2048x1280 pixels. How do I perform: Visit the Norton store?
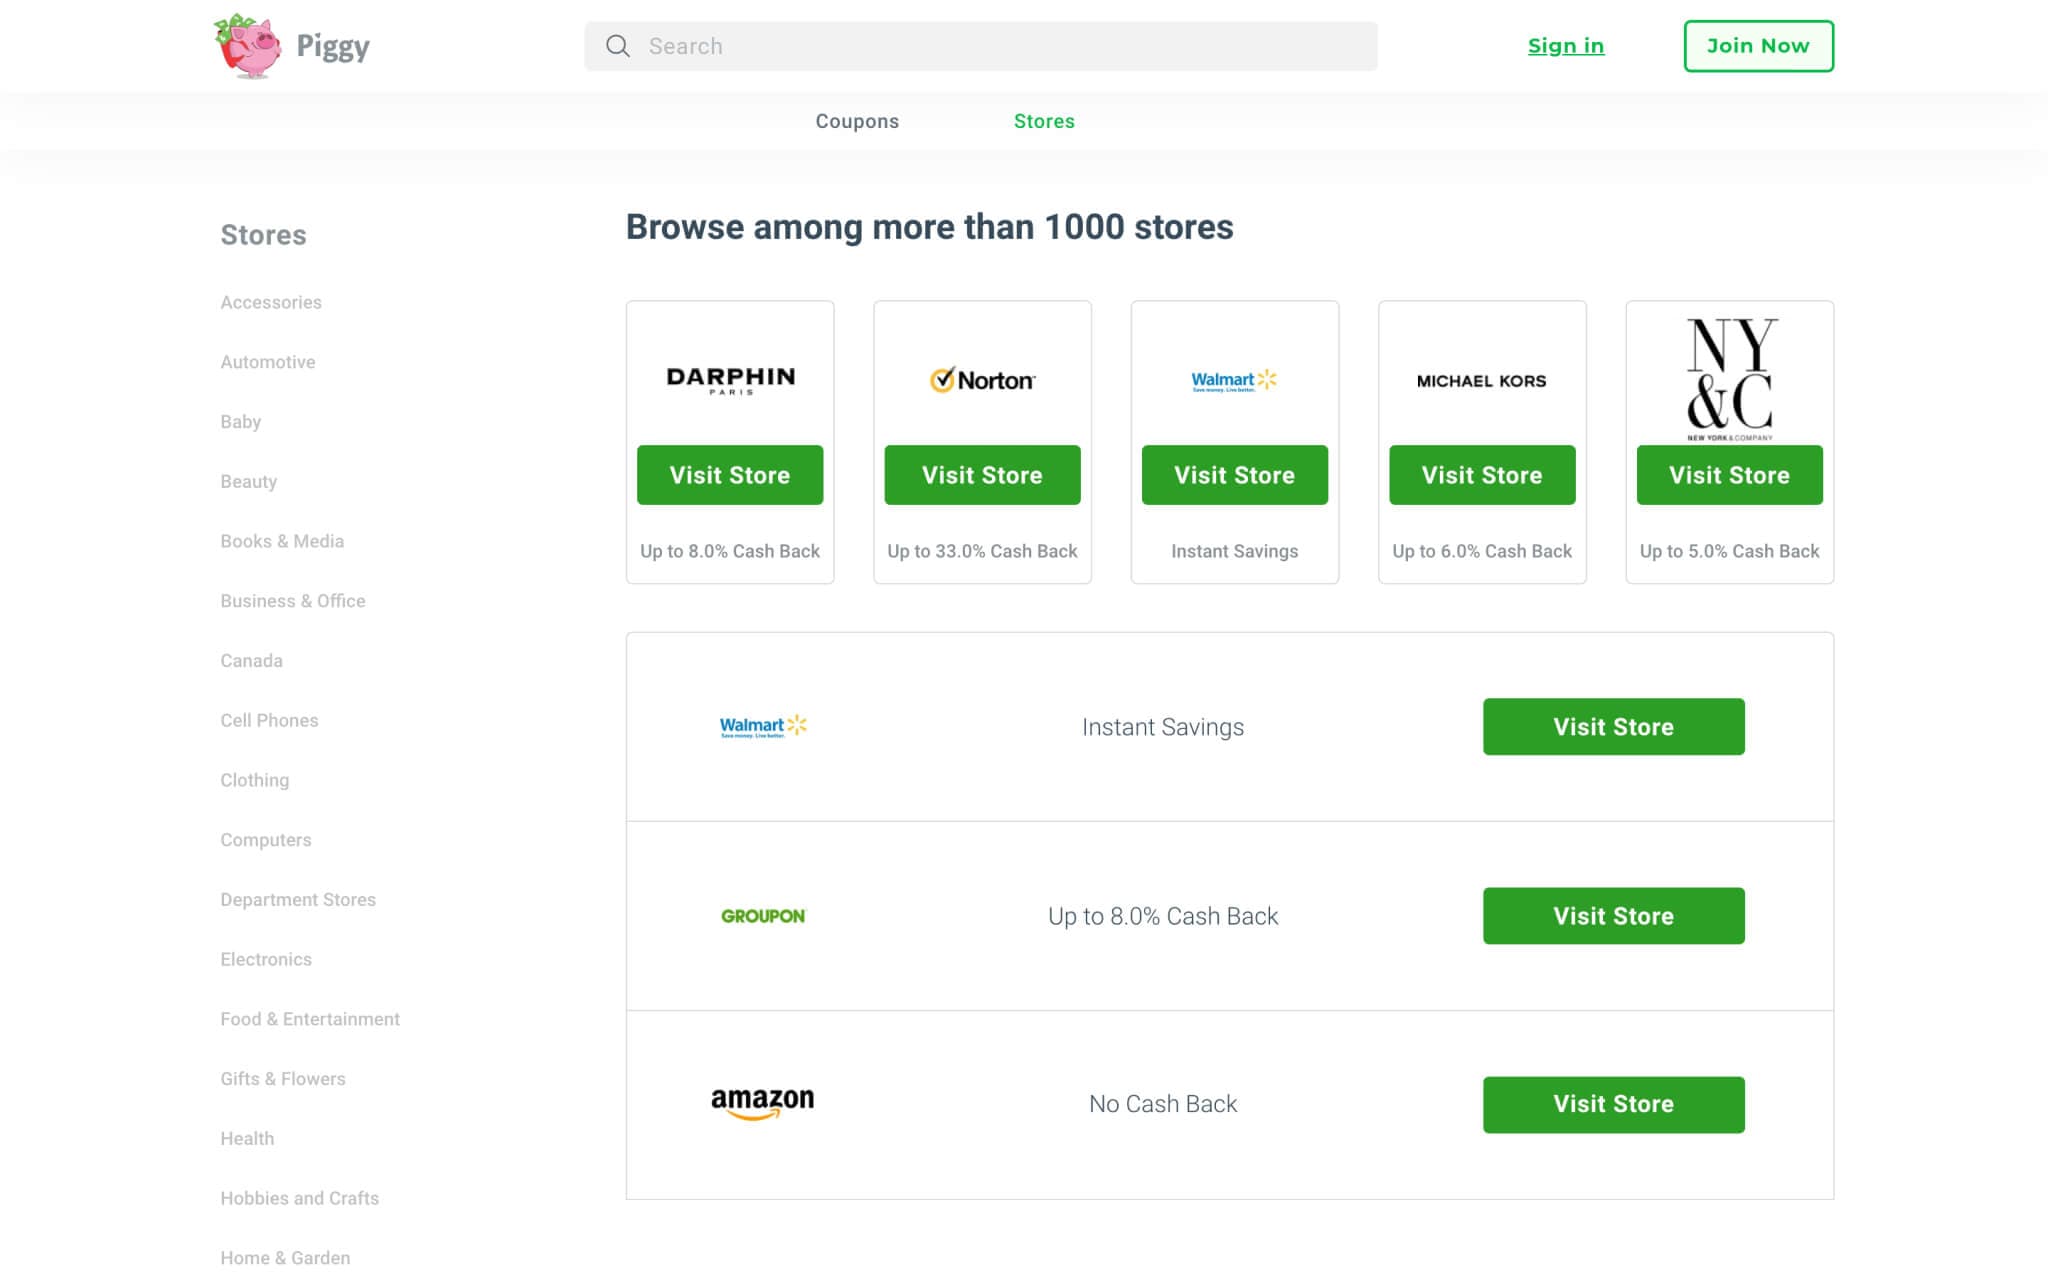click(982, 475)
